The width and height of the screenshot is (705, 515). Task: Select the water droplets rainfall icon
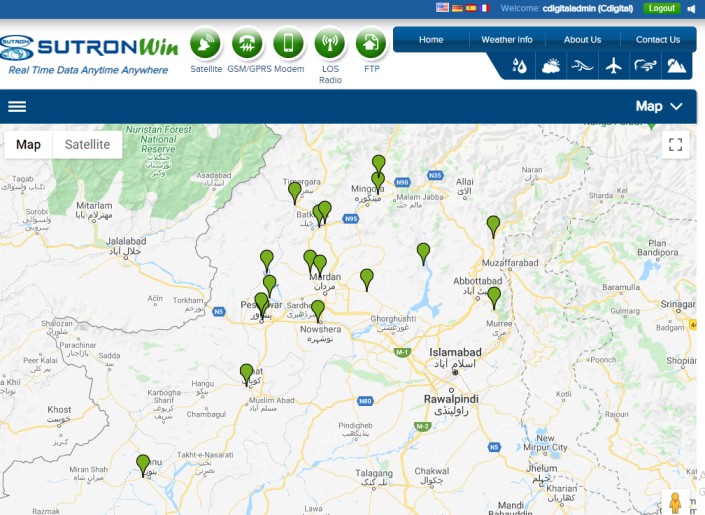point(519,67)
